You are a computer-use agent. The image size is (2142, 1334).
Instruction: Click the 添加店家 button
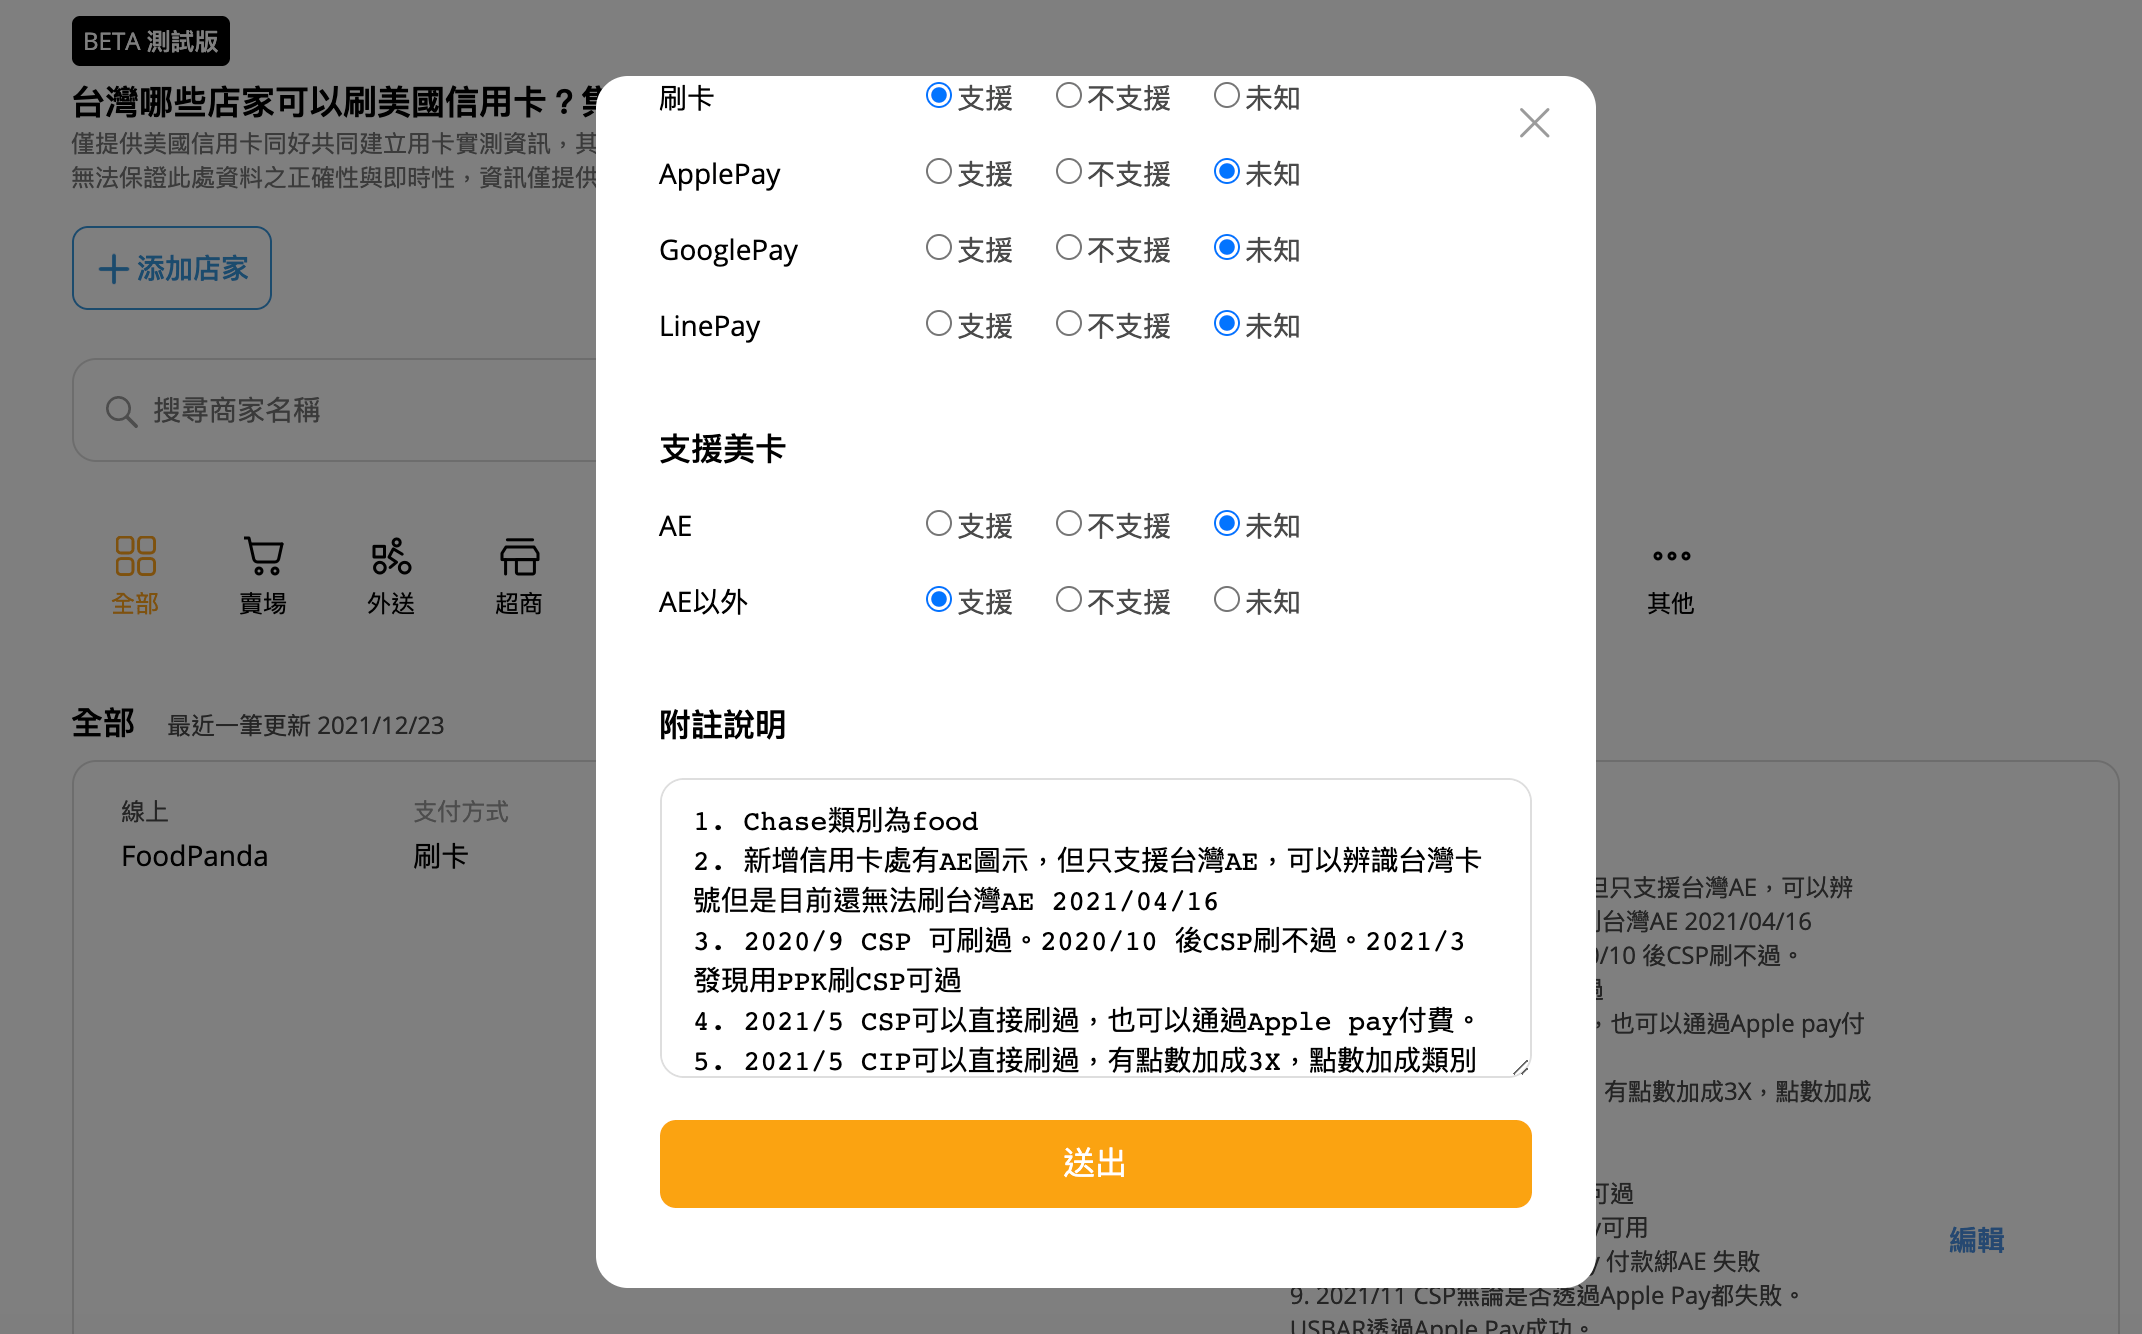171,268
